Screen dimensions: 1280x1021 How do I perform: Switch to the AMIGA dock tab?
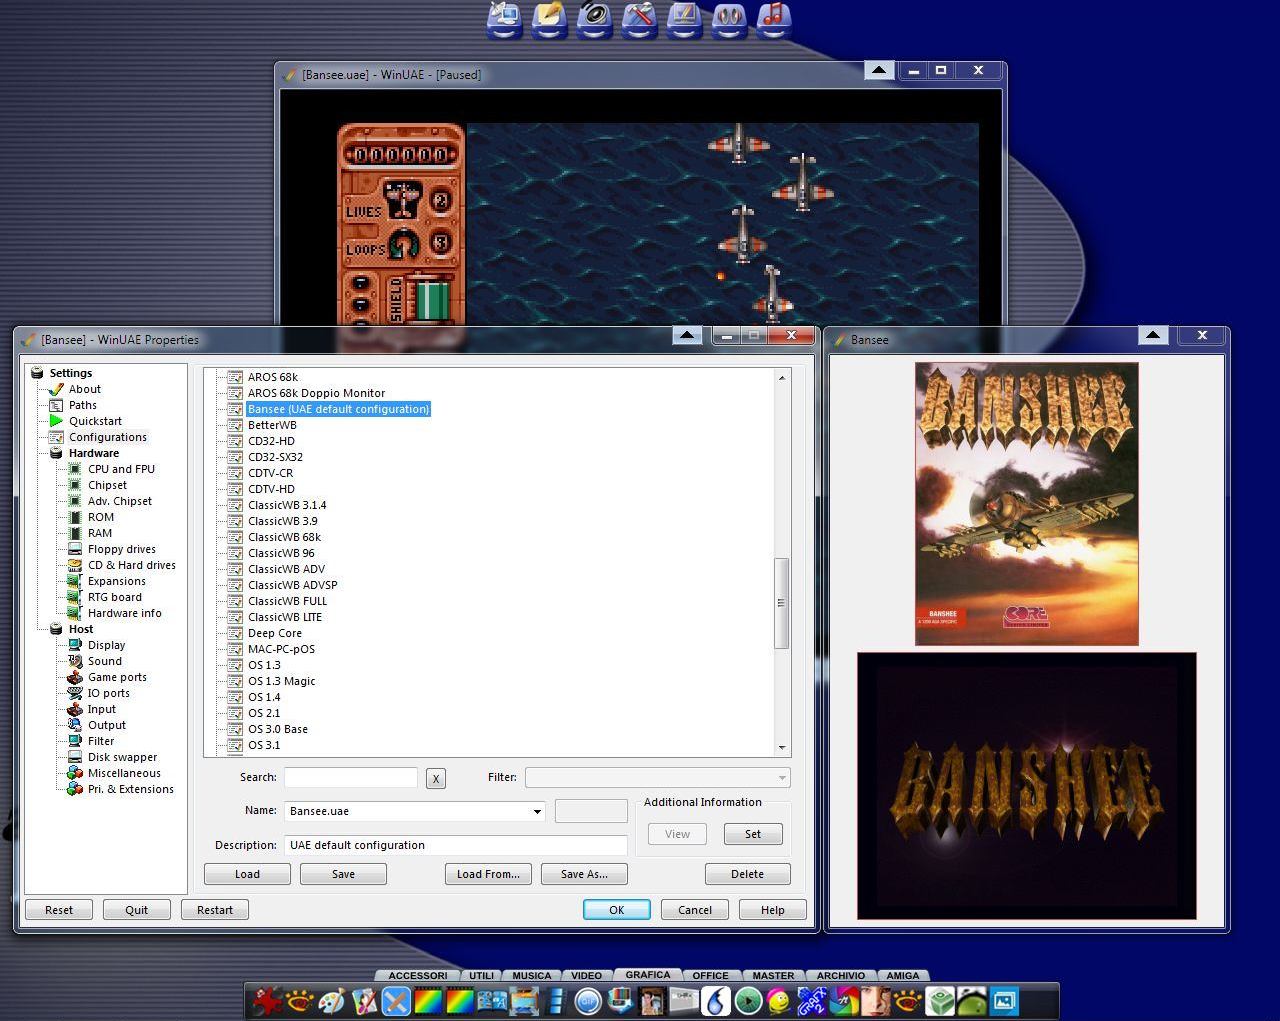[902, 975]
